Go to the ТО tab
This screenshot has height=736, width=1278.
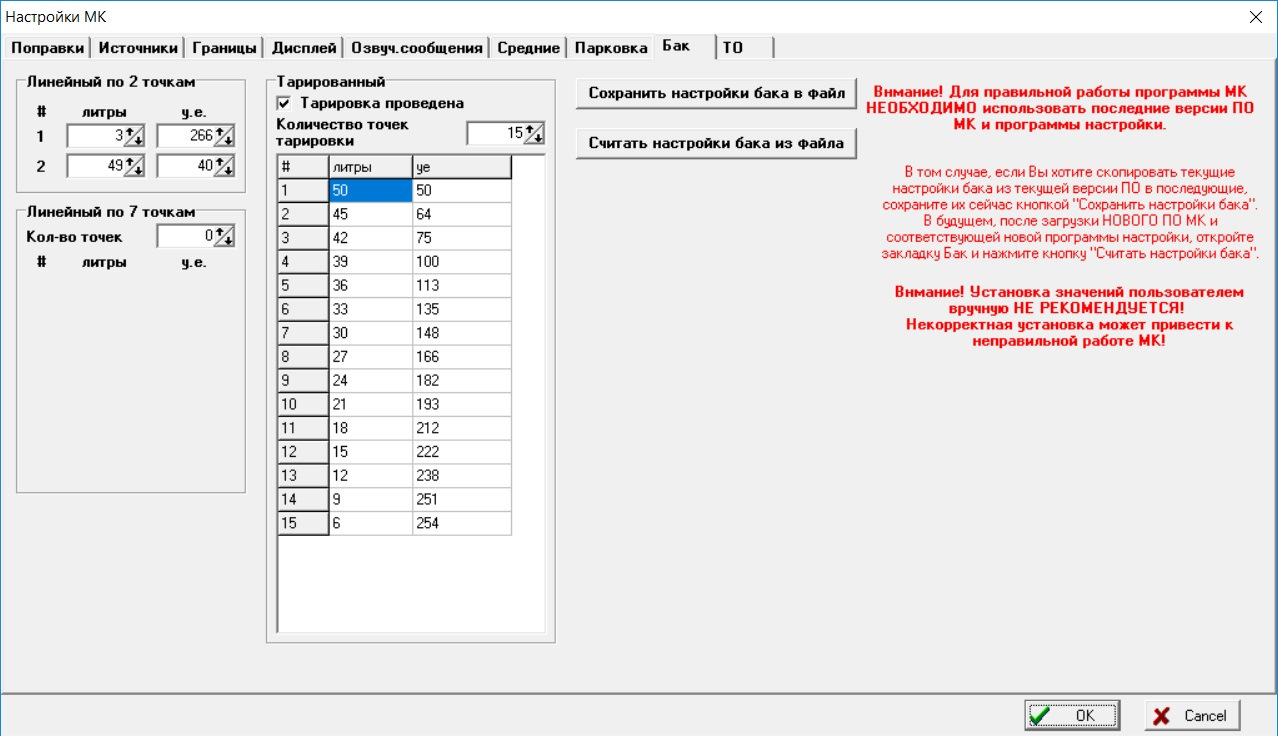[733, 47]
